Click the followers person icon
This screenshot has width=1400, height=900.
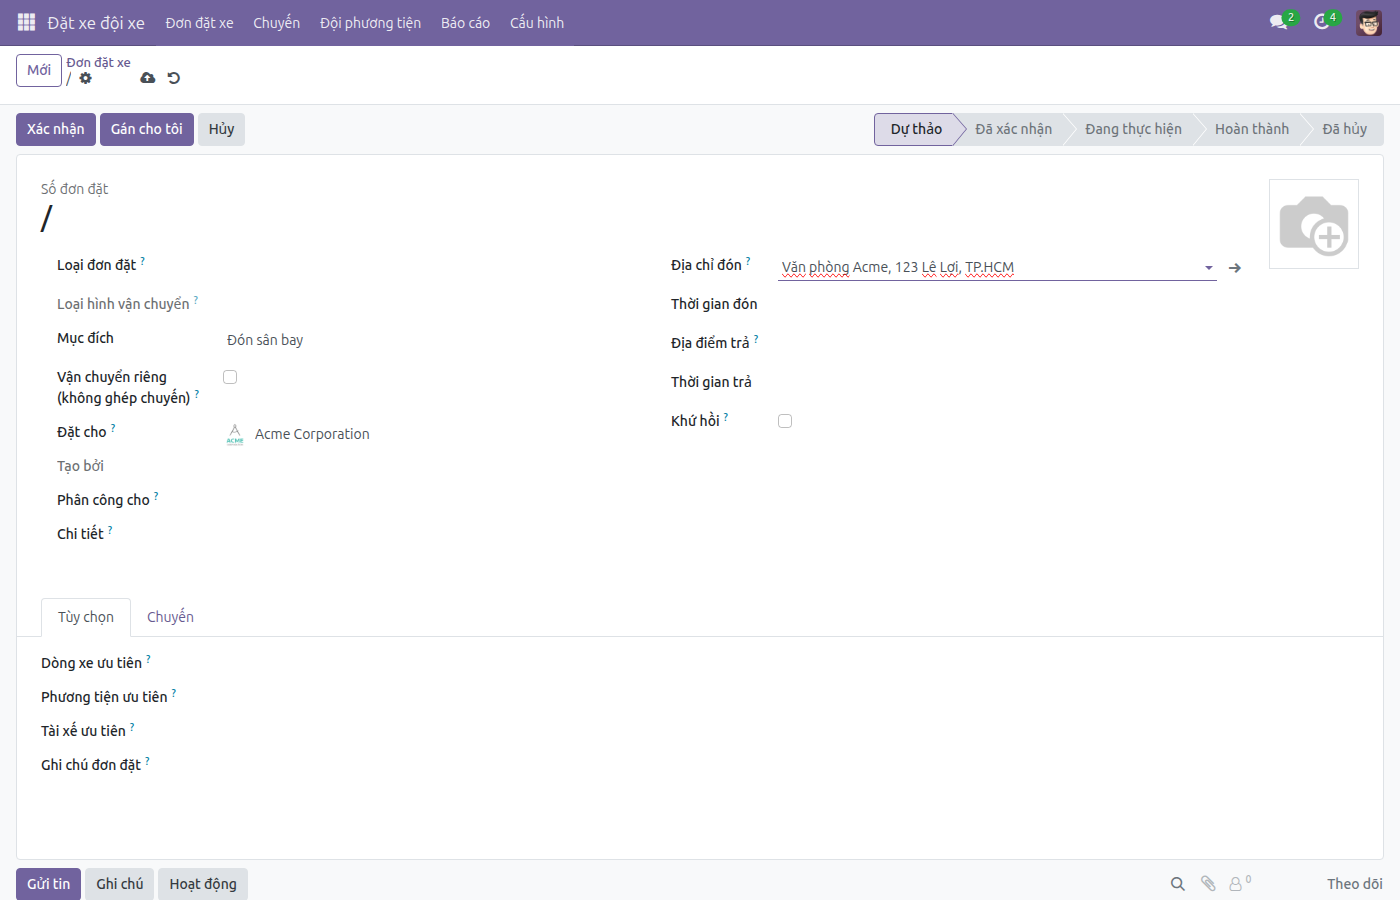tap(1236, 884)
